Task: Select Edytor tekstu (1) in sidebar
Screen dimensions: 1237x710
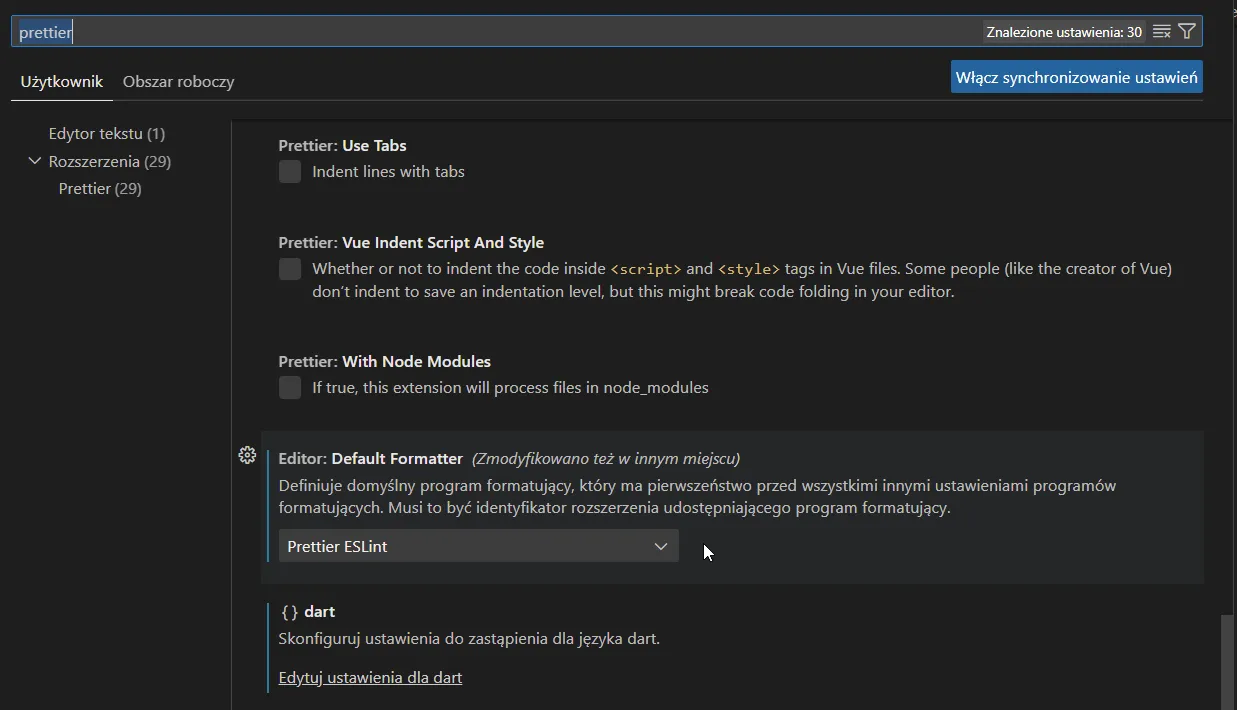Action: click(107, 134)
